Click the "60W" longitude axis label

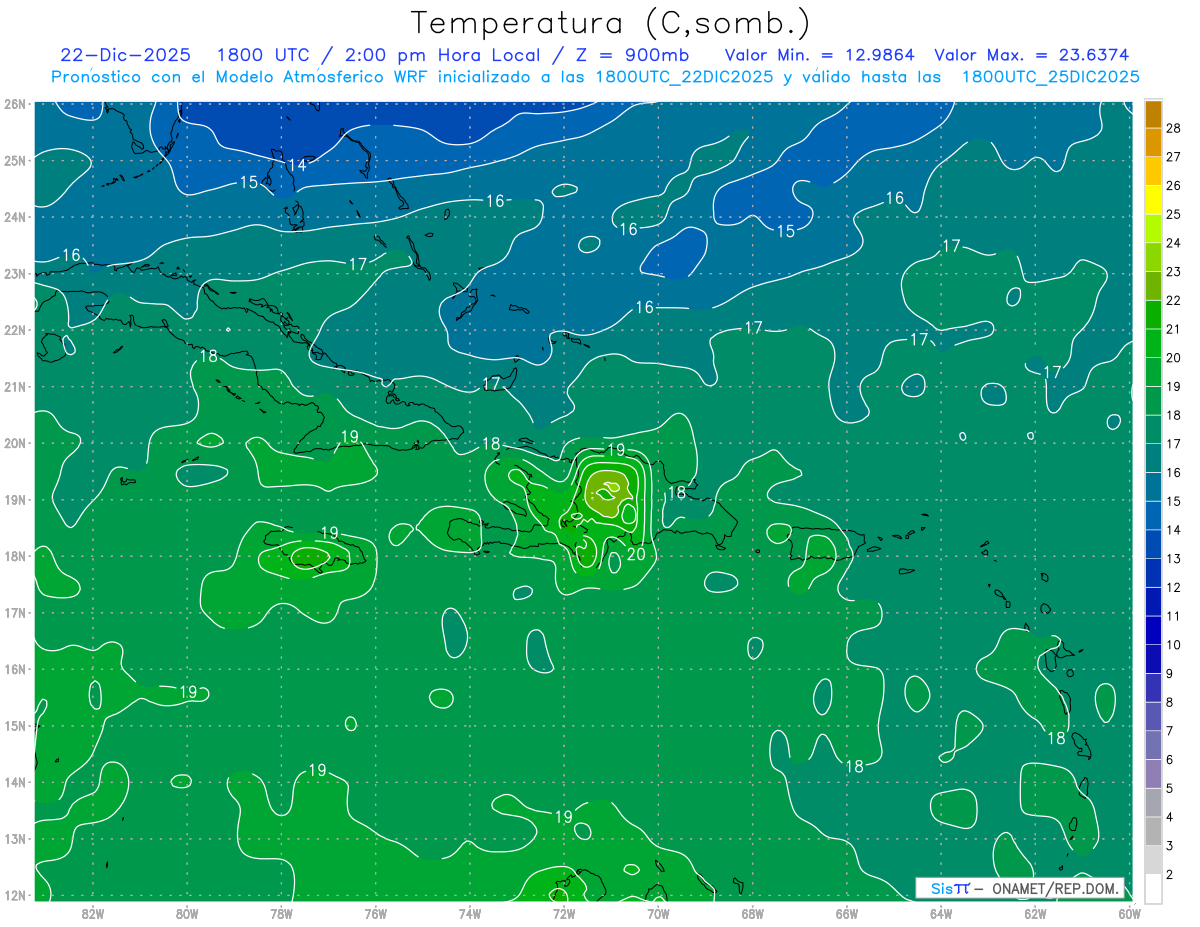tap(1129, 912)
